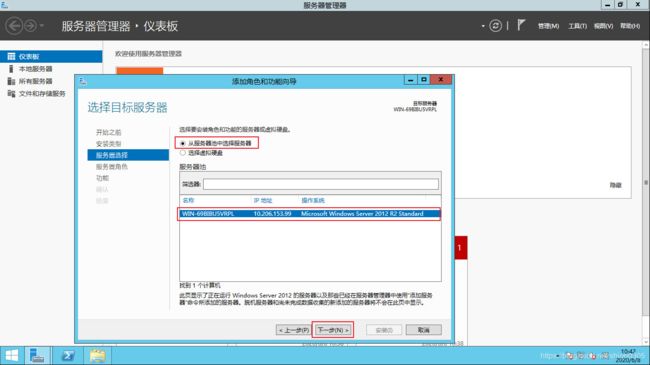This screenshot has width=650, height=365.
Task: Open the Windows Start button
Action: [12, 355]
